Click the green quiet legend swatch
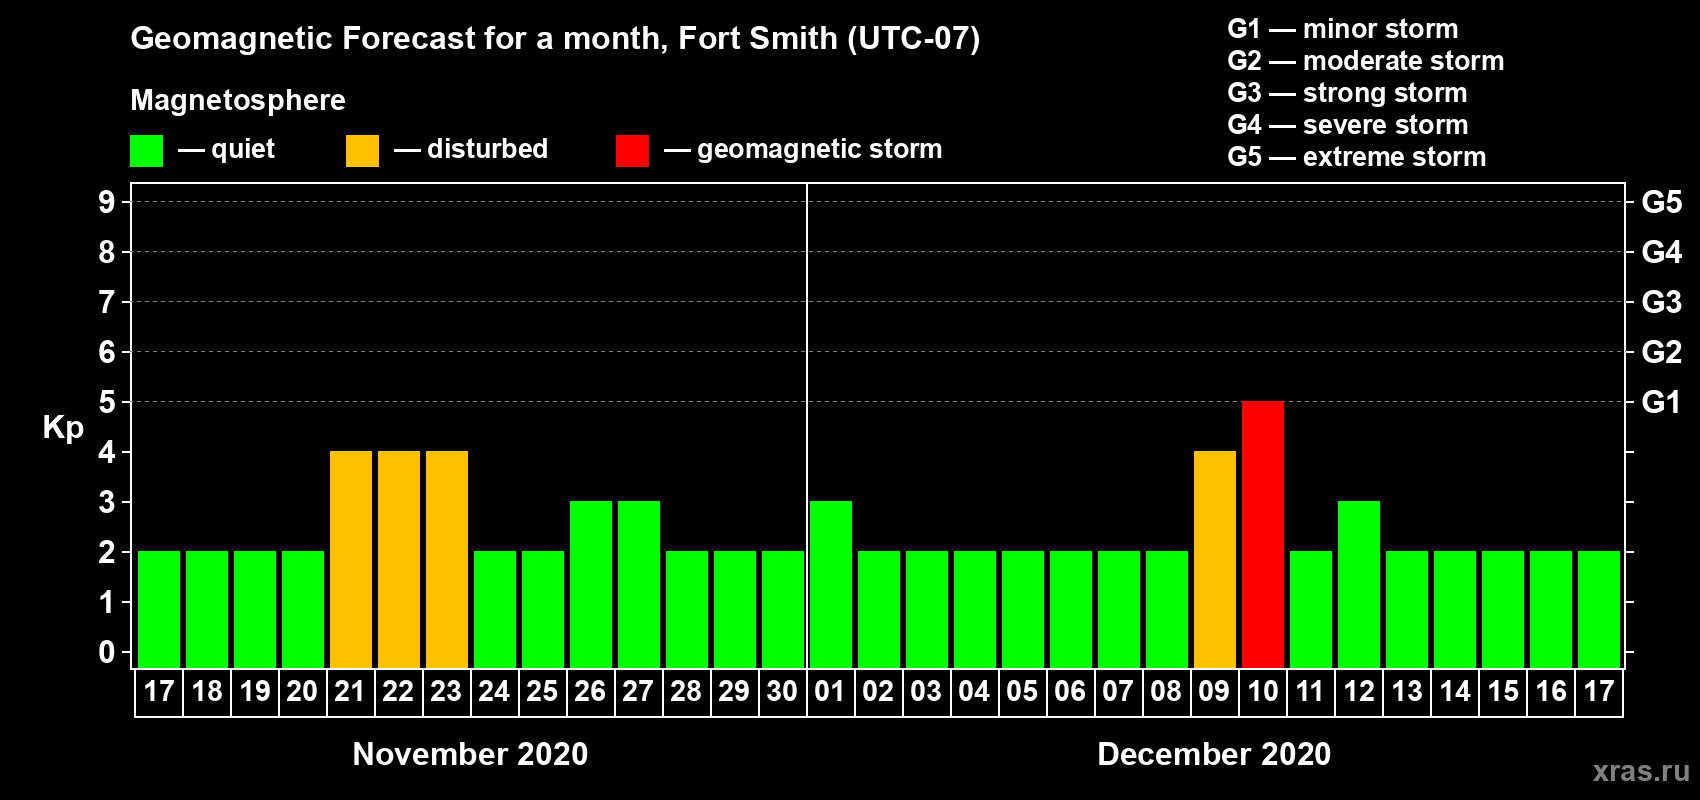 coord(147,151)
